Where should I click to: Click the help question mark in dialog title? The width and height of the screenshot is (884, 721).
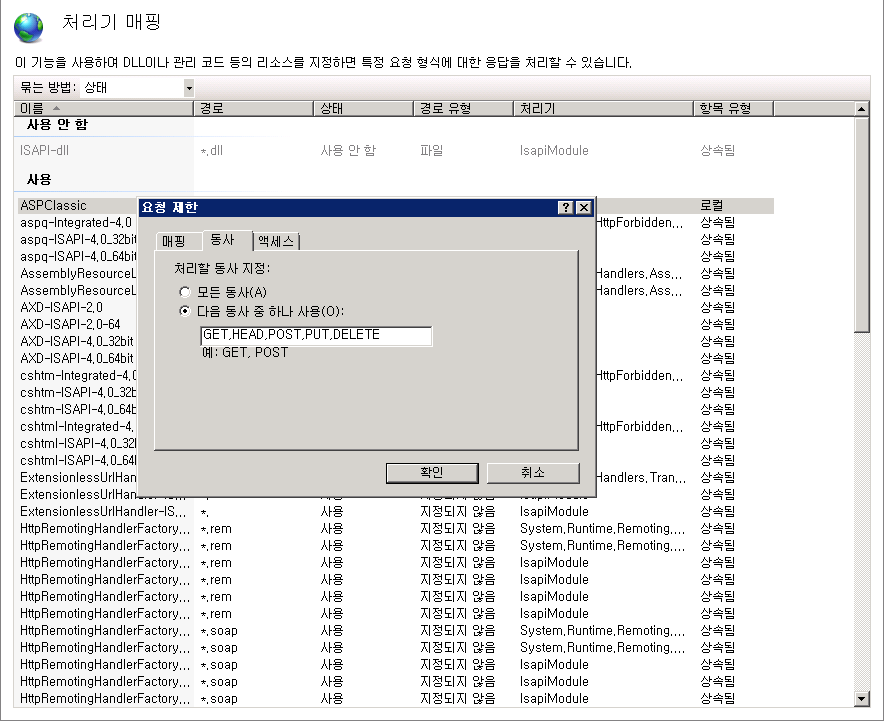coord(565,207)
